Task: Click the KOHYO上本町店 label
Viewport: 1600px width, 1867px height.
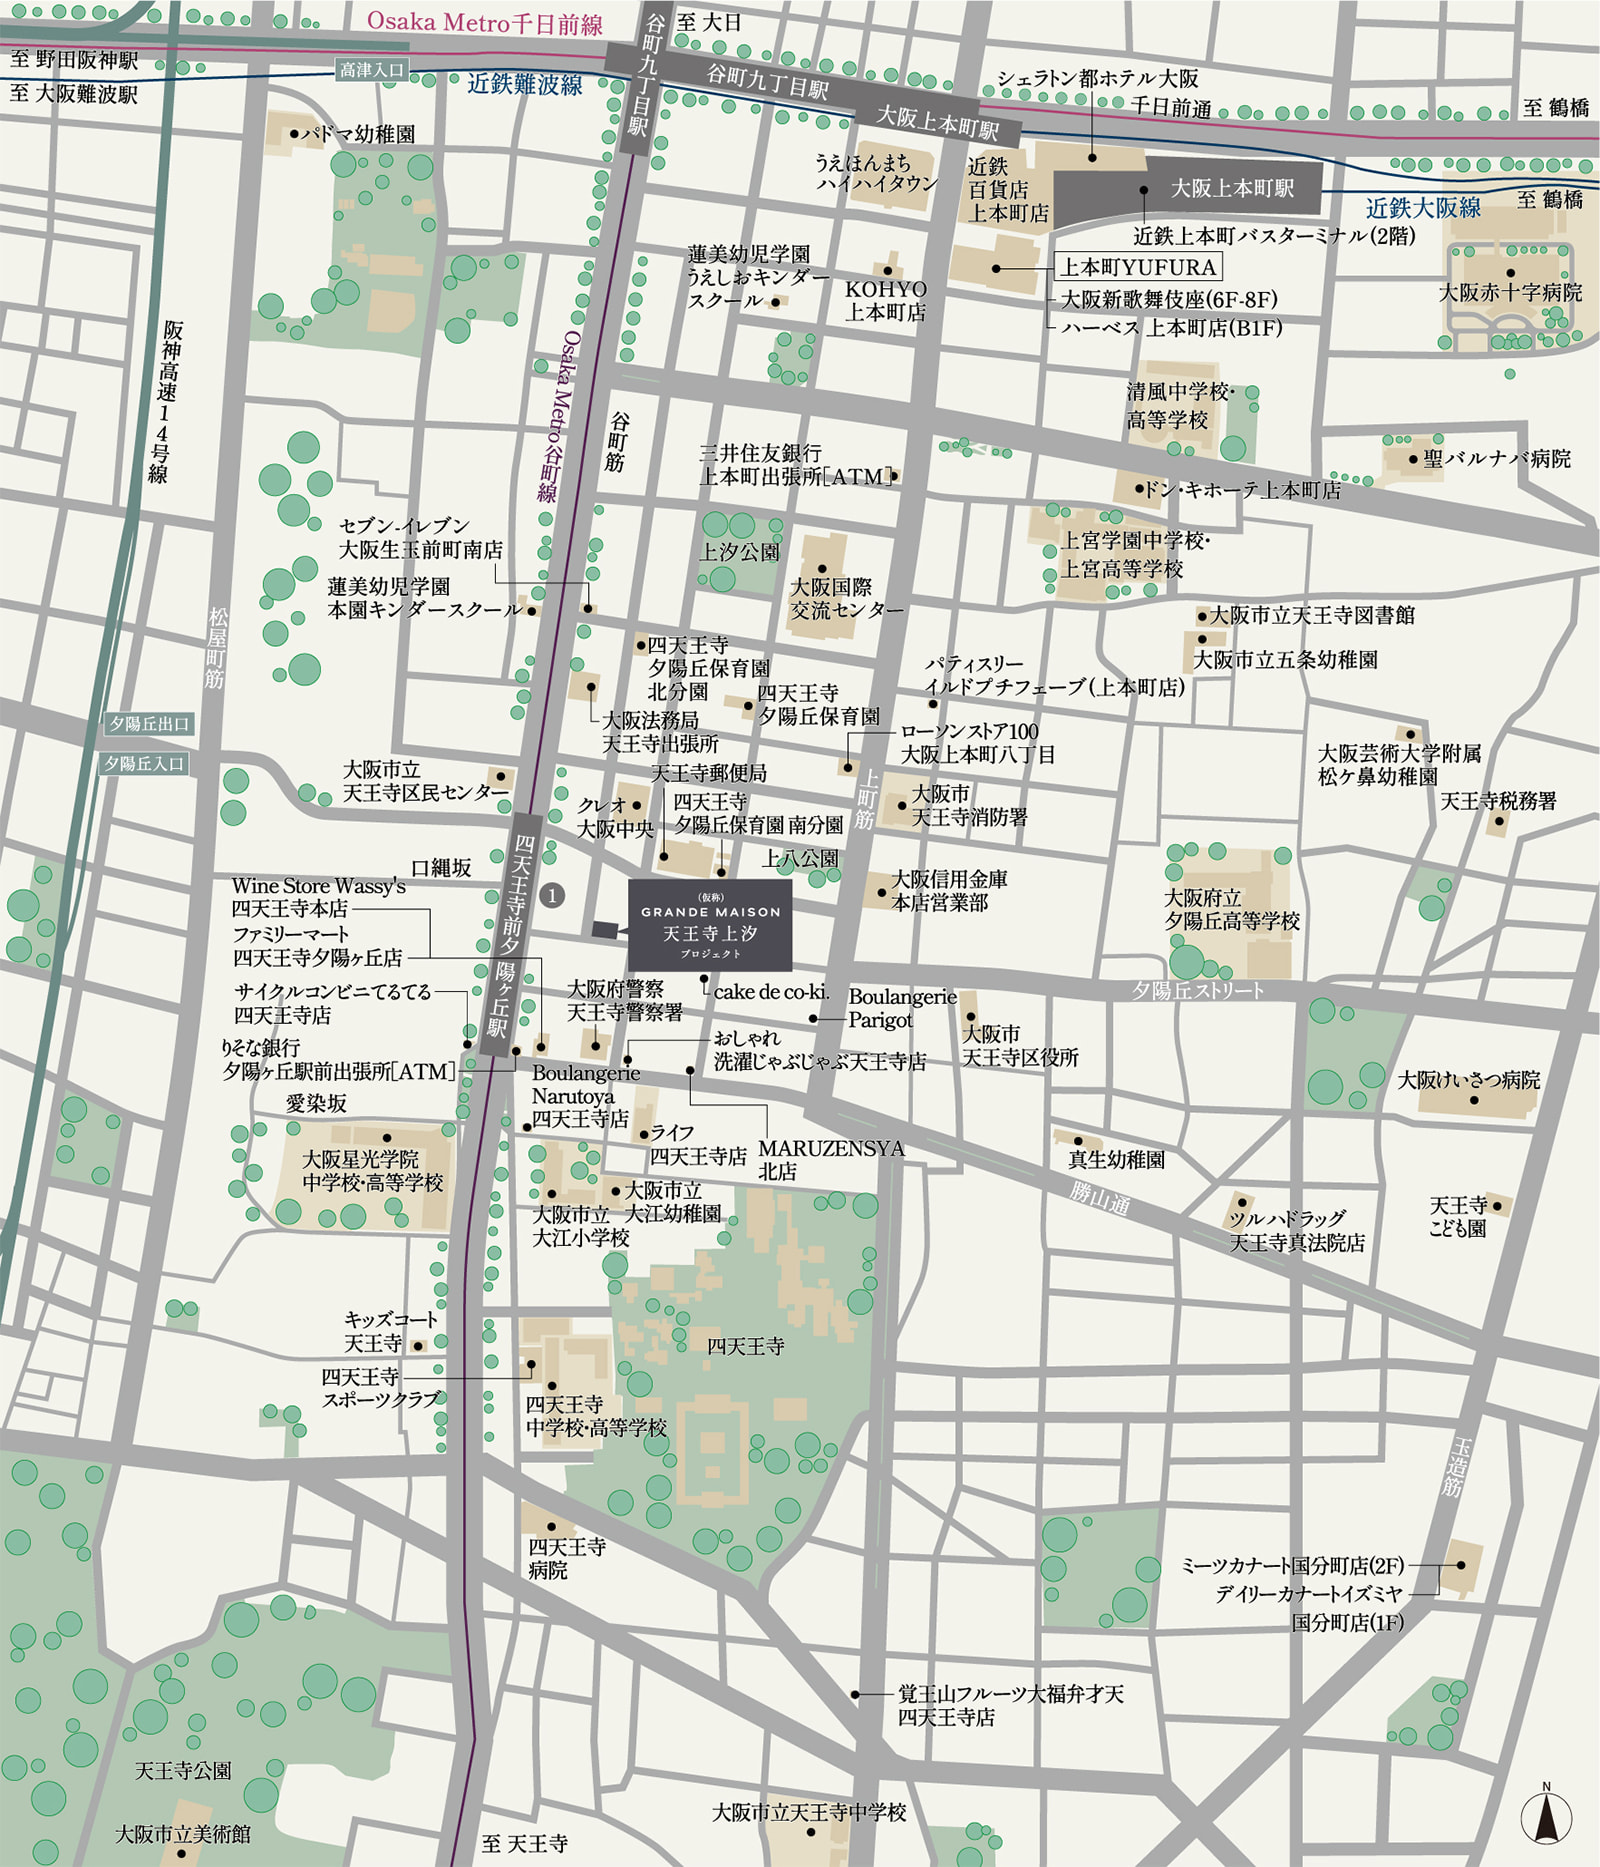Action: coord(886,300)
